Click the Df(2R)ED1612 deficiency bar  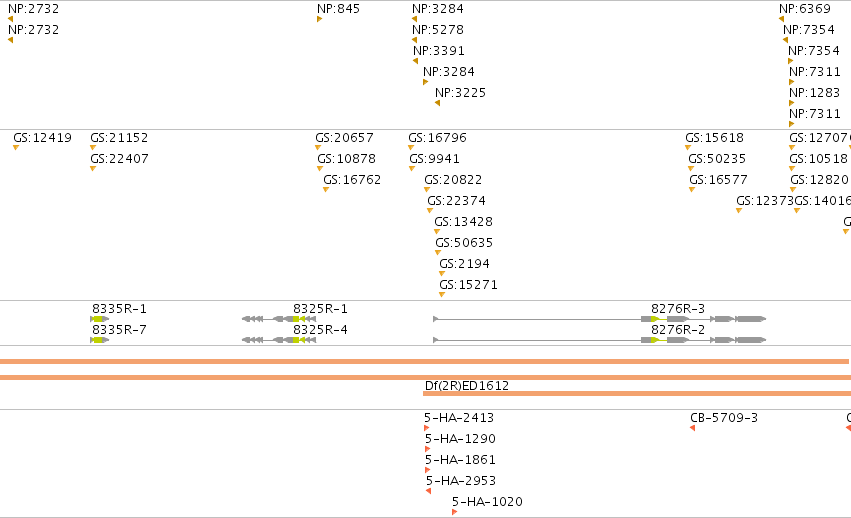click(637, 393)
